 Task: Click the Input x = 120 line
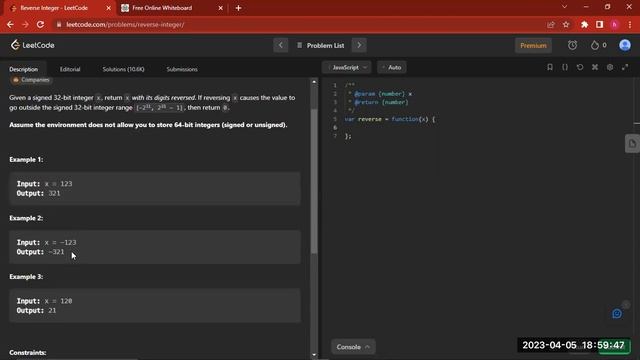(44, 301)
